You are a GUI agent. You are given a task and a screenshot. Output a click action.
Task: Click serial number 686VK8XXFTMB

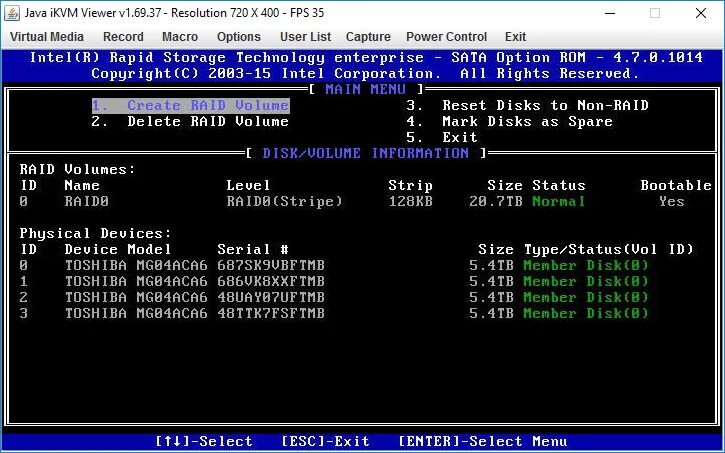(x=270, y=282)
